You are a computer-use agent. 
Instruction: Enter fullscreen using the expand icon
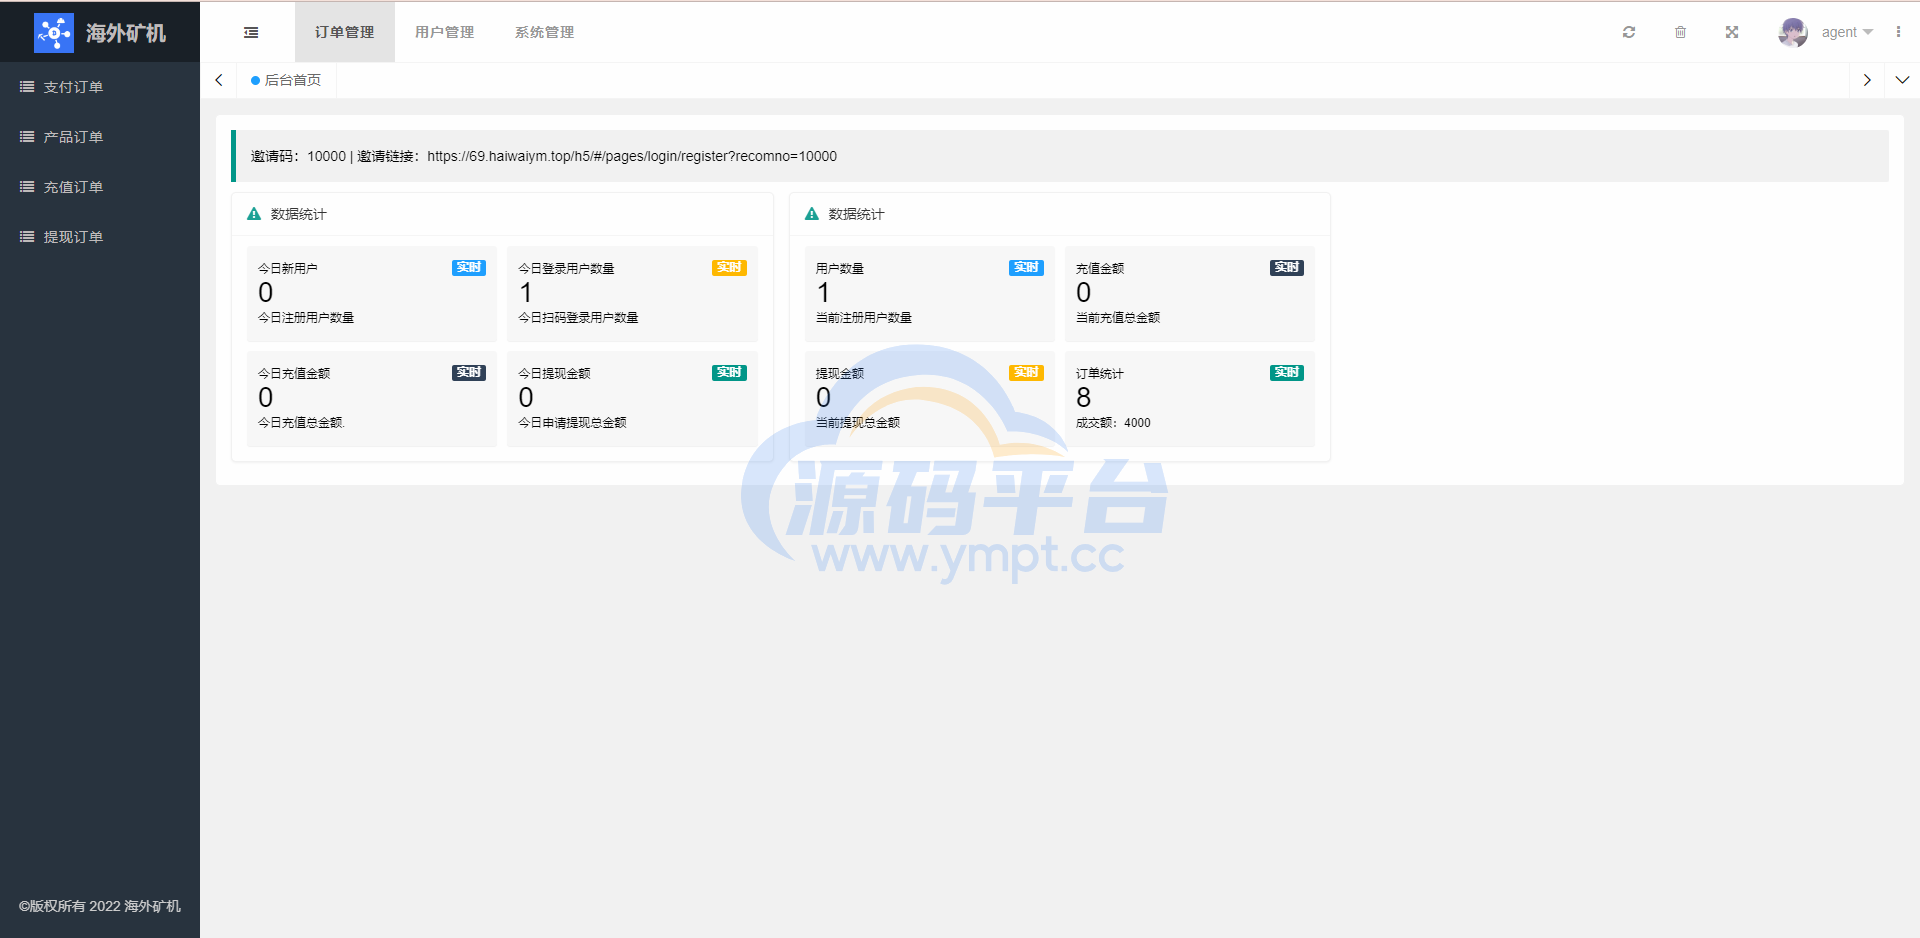click(x=1732, y=32)
